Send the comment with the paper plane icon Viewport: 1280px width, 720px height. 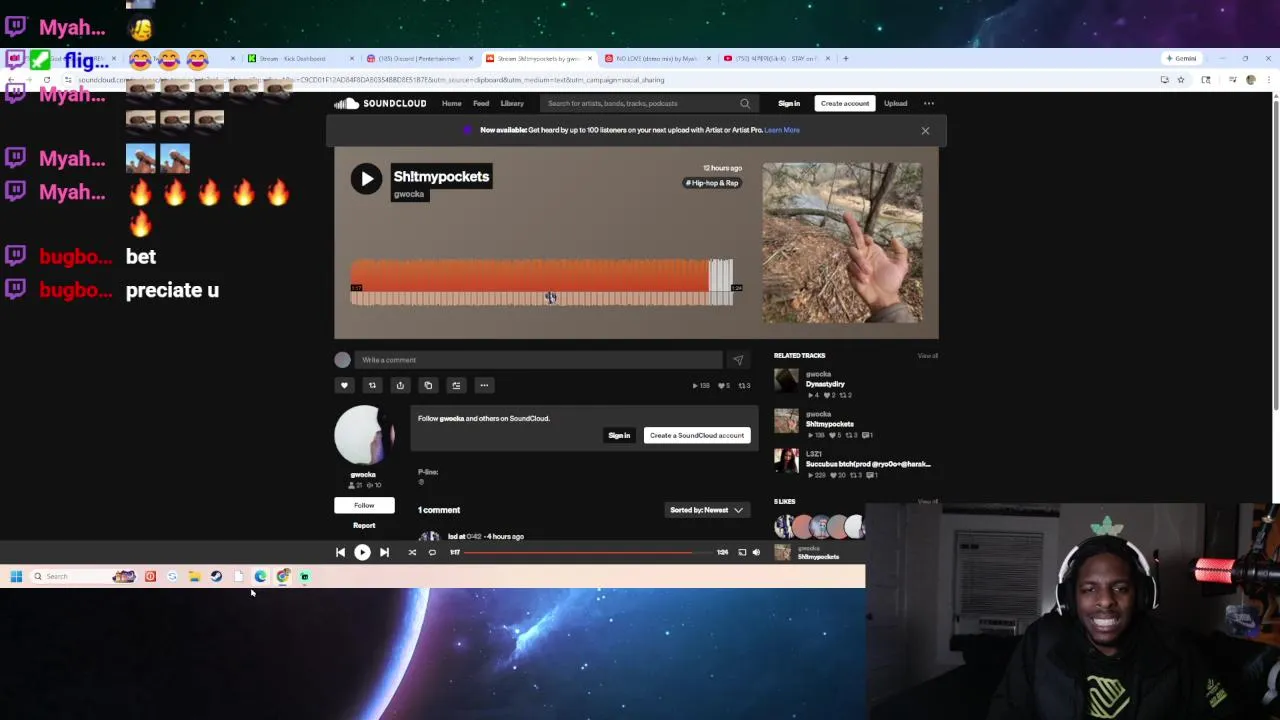tap(738, 360)
